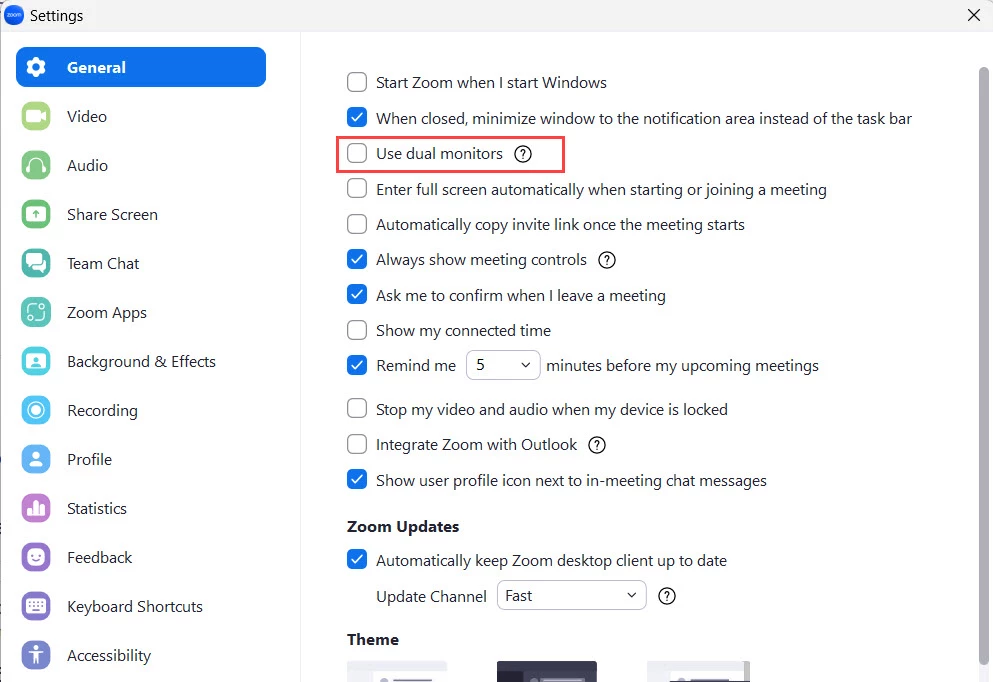Image resolution: width=993 pixels, height=682 pixels.
Task: Click the Keyboard Shortcuts keyboard icon
Action: coord(36,607)
